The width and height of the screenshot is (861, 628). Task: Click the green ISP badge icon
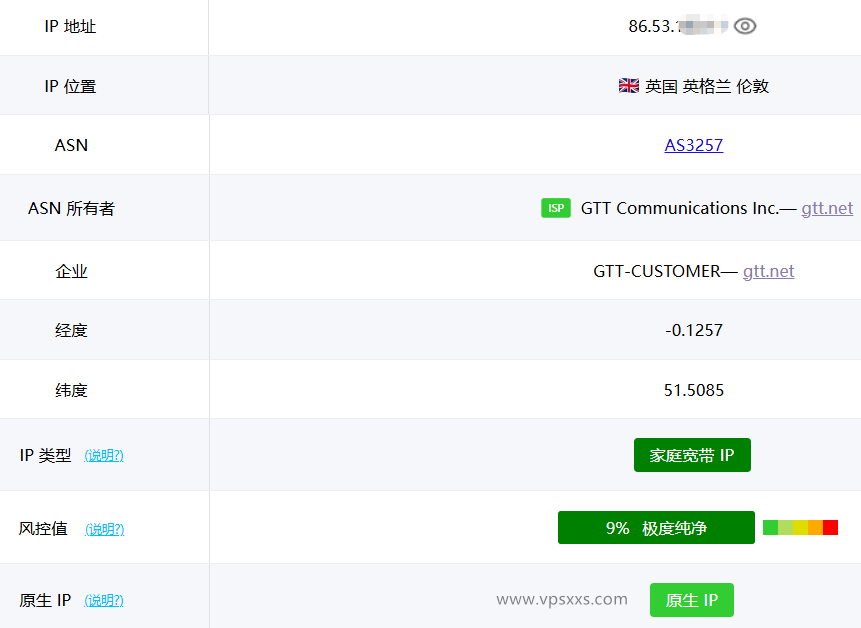(556, 208)
